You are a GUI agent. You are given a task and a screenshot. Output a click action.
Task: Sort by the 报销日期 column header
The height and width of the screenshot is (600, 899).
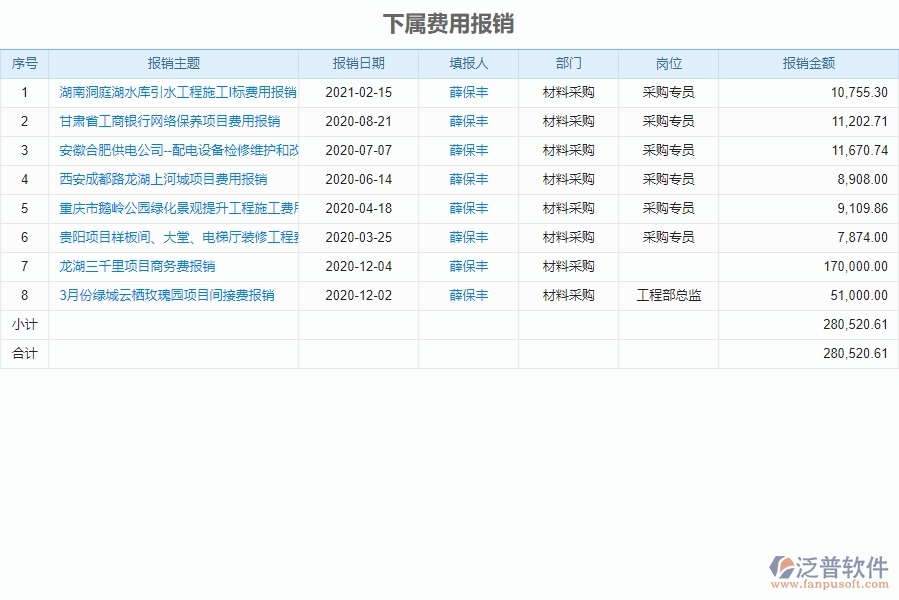tap(360, 62)
